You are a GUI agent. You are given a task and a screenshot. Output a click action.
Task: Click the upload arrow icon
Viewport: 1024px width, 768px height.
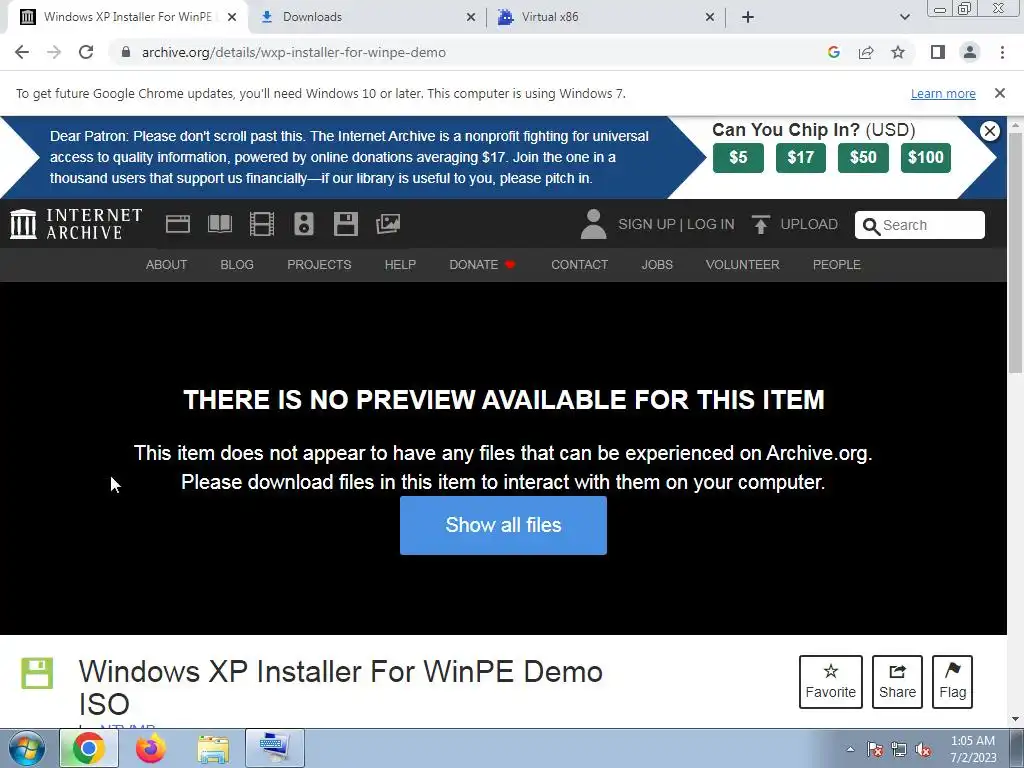click(760, 224)
